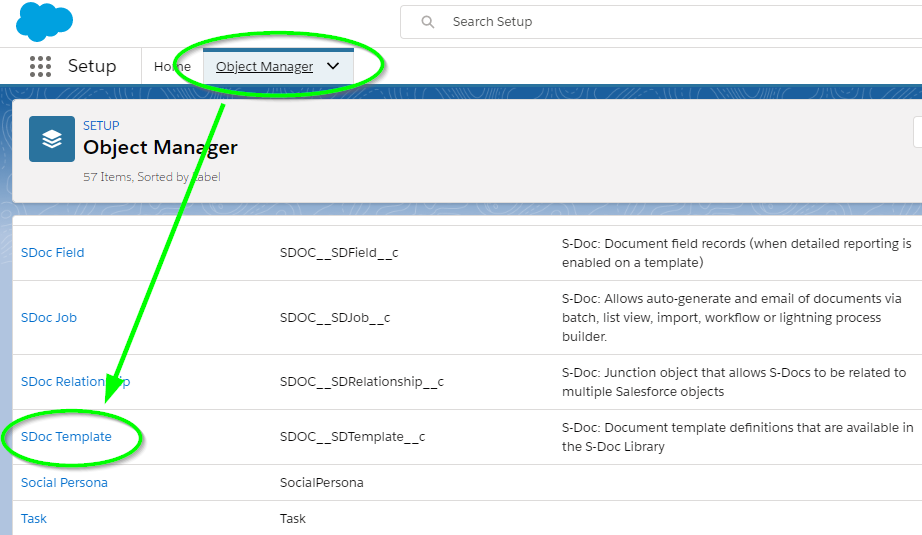Open the SDoc Job object
This screenshot has height=535, width=922.
[49, 317]
